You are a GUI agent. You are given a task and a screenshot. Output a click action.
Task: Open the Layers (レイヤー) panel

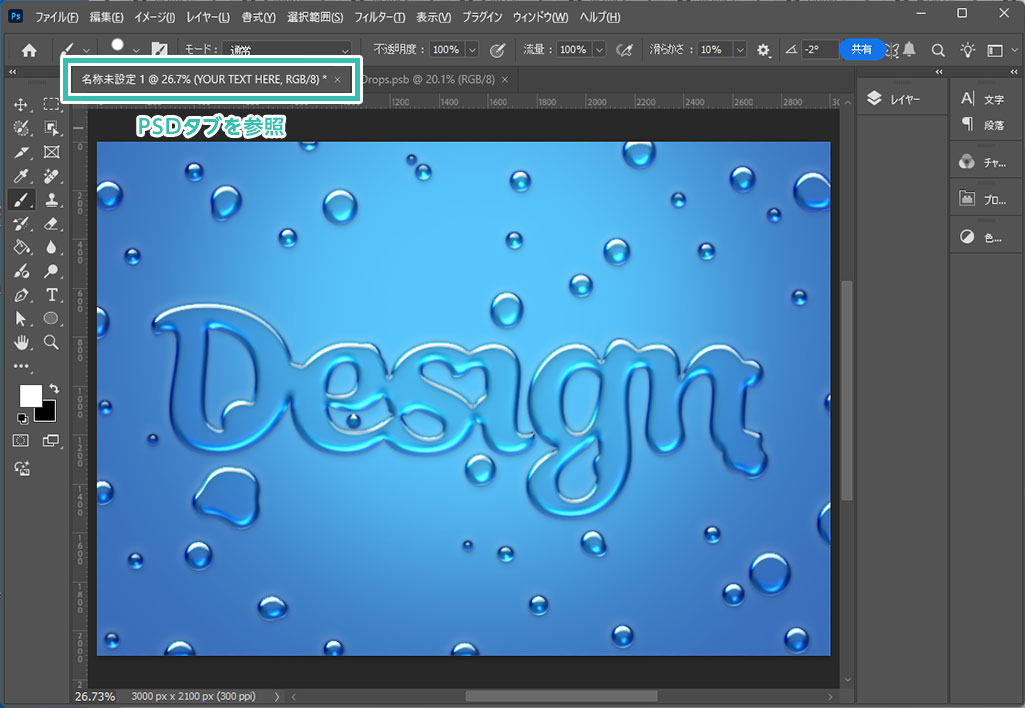pyautogui.click(x=893, y=99)
